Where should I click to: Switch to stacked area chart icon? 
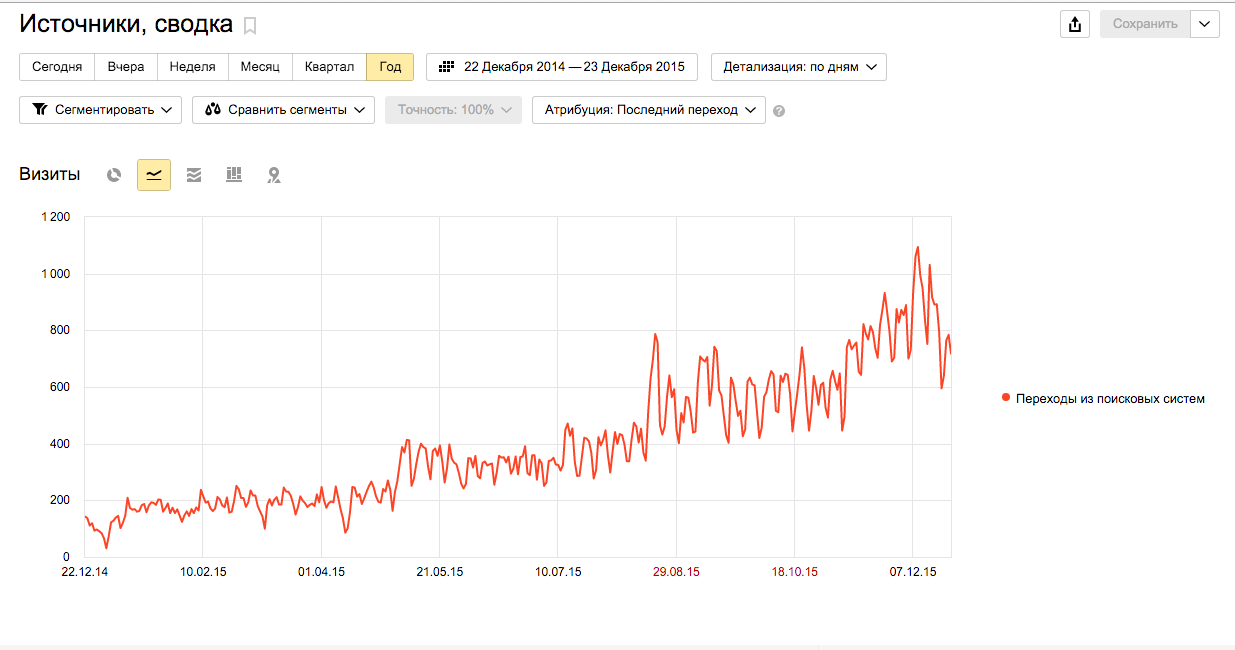click(194, 175)
